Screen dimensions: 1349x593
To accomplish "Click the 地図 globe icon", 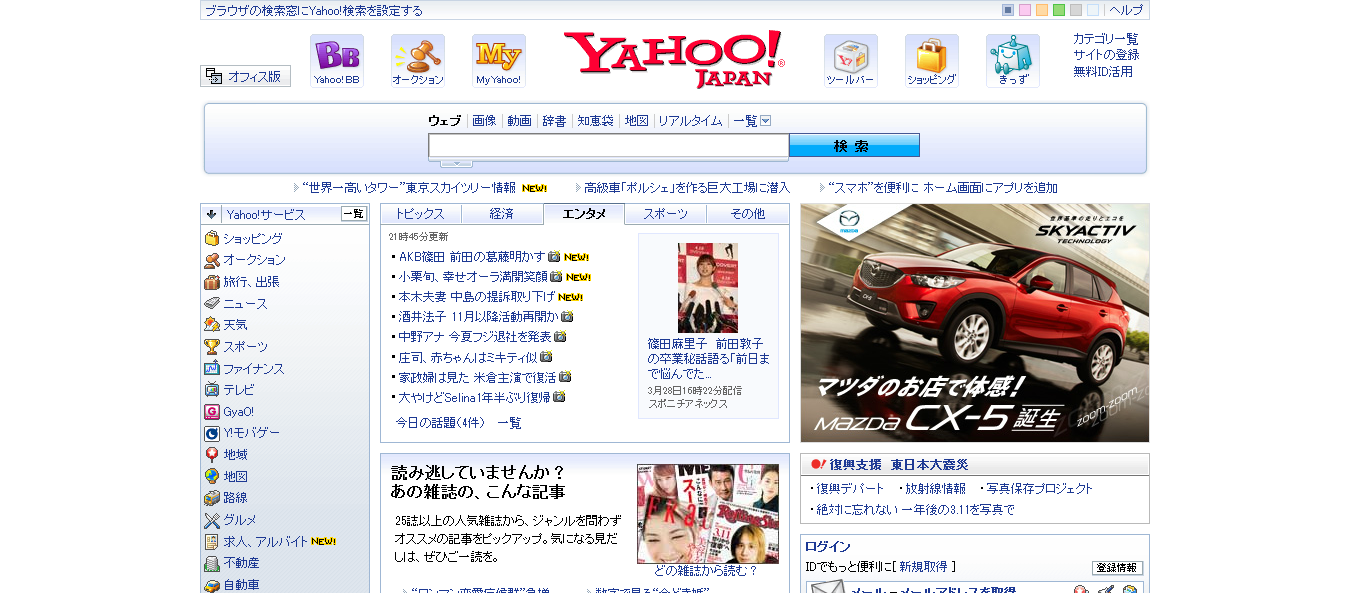I will pyautogui.click(x=212, y=477).
